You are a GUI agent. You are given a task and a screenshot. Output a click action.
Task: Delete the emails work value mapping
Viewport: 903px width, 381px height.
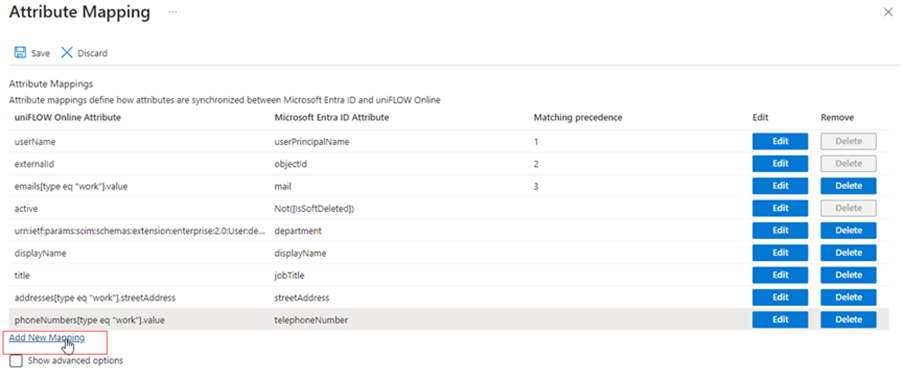pyautogui.click(x=848, y=186)
